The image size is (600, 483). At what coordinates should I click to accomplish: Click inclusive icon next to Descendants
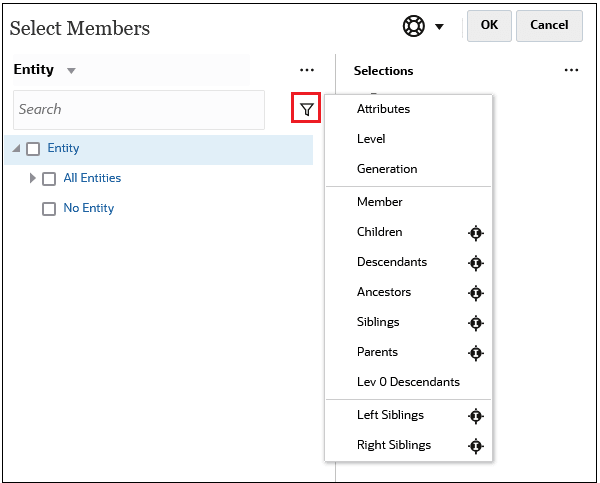tap(476, 263)
